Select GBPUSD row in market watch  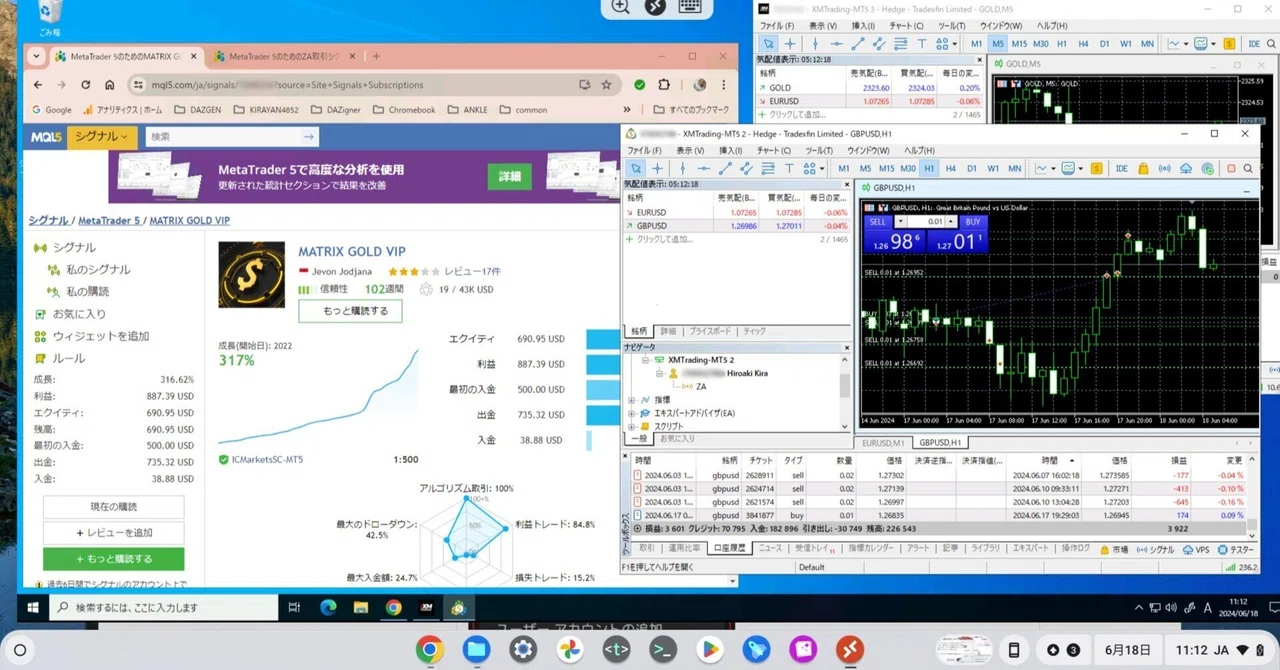737,226
